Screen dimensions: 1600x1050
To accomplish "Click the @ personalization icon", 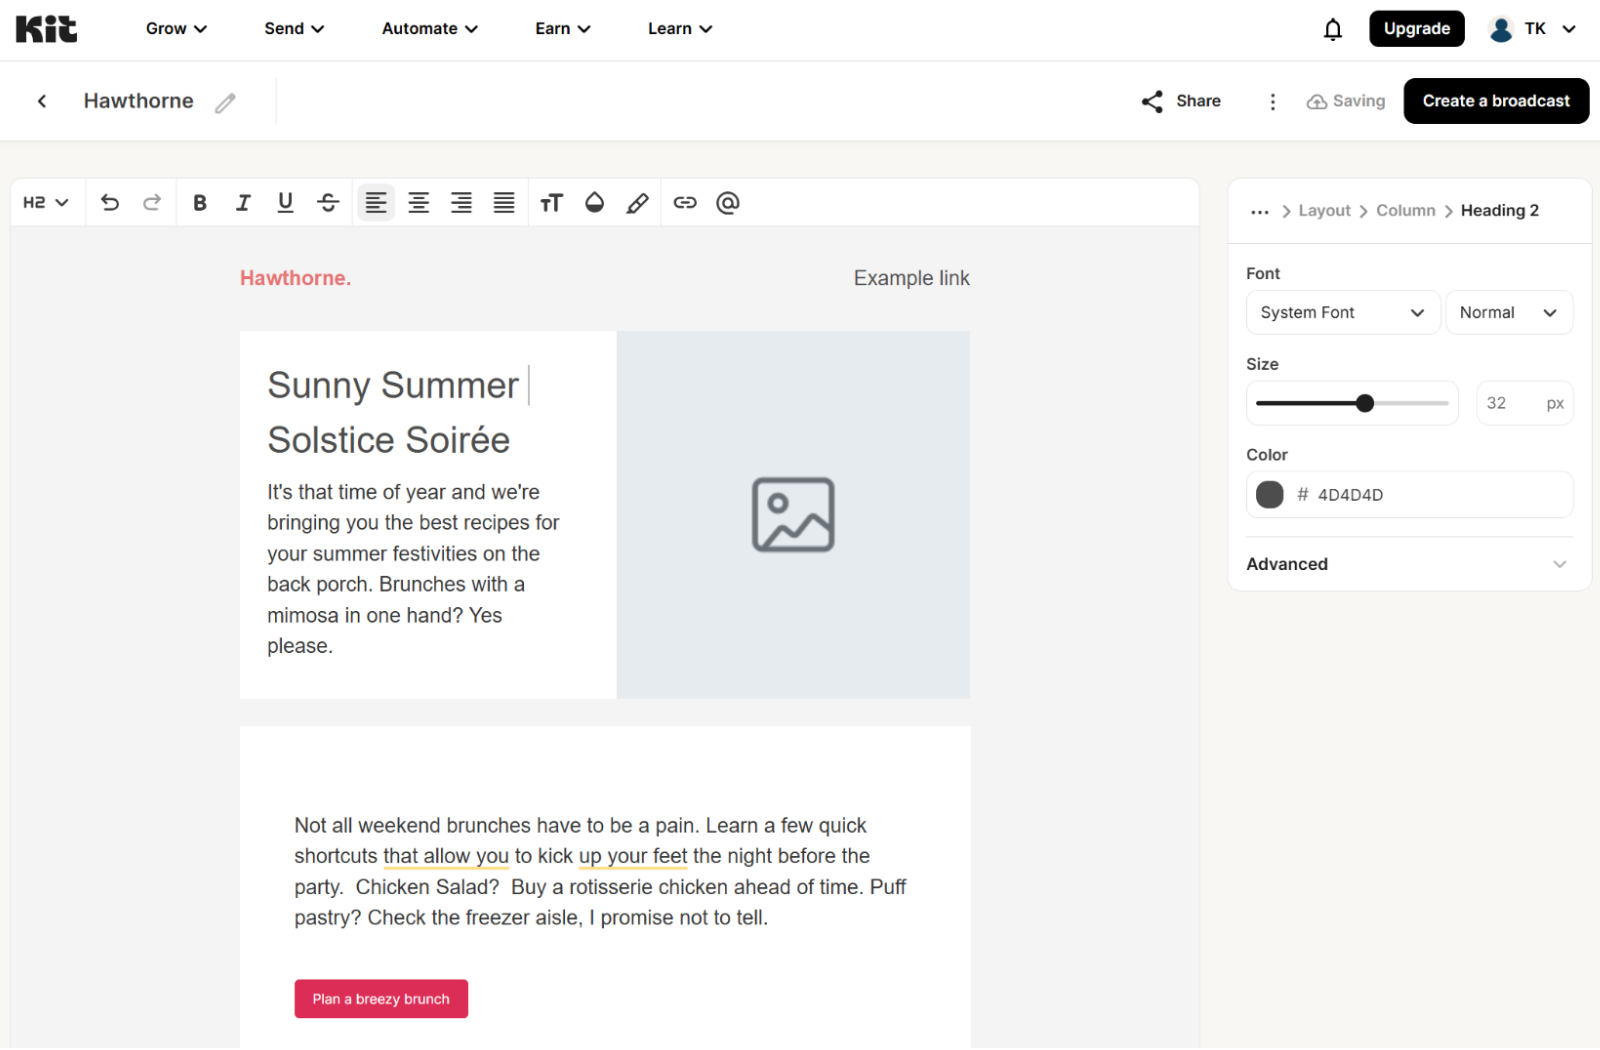I will tap(728, 203).
